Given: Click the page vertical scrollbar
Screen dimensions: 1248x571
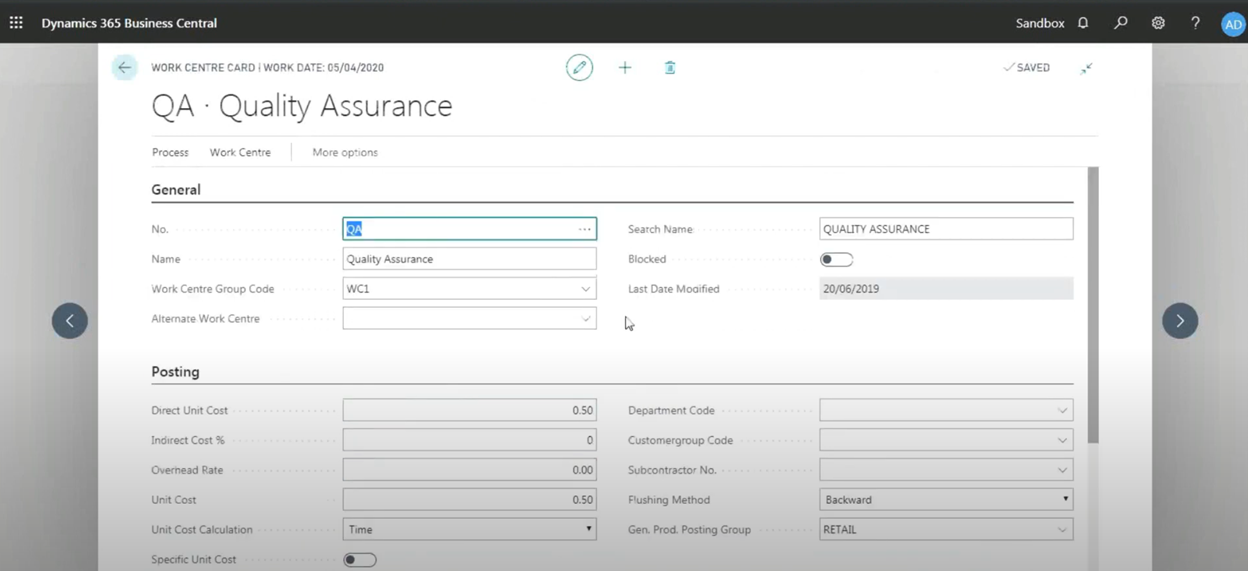Looking at the screenshot, I should 1093,305.
